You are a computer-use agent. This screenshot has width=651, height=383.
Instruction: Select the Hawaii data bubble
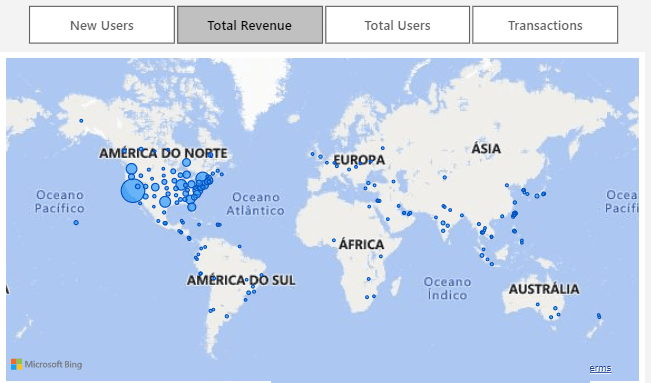tap(76, 223)
